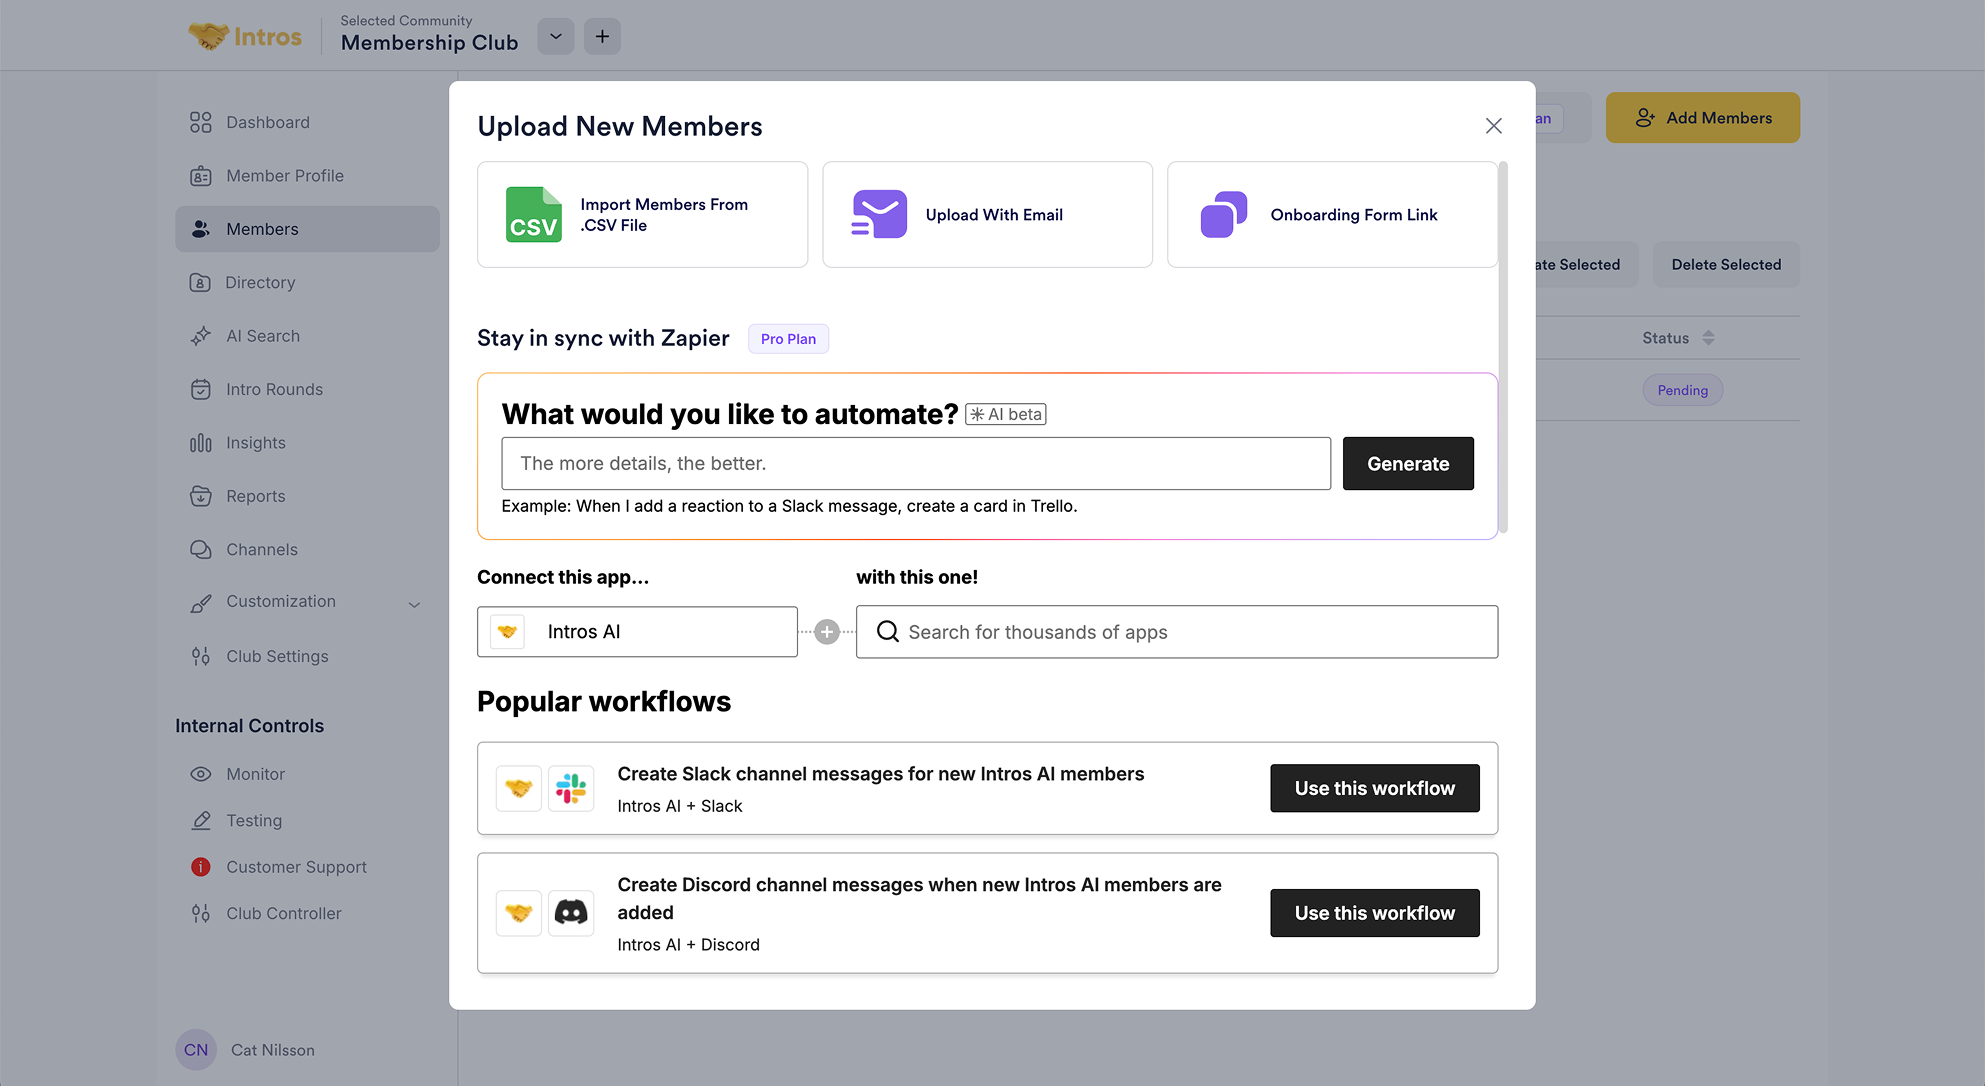The image size is (1985, 1086).
Task: Click the modal's vertical scrollbar
Action: point(1503,347)
